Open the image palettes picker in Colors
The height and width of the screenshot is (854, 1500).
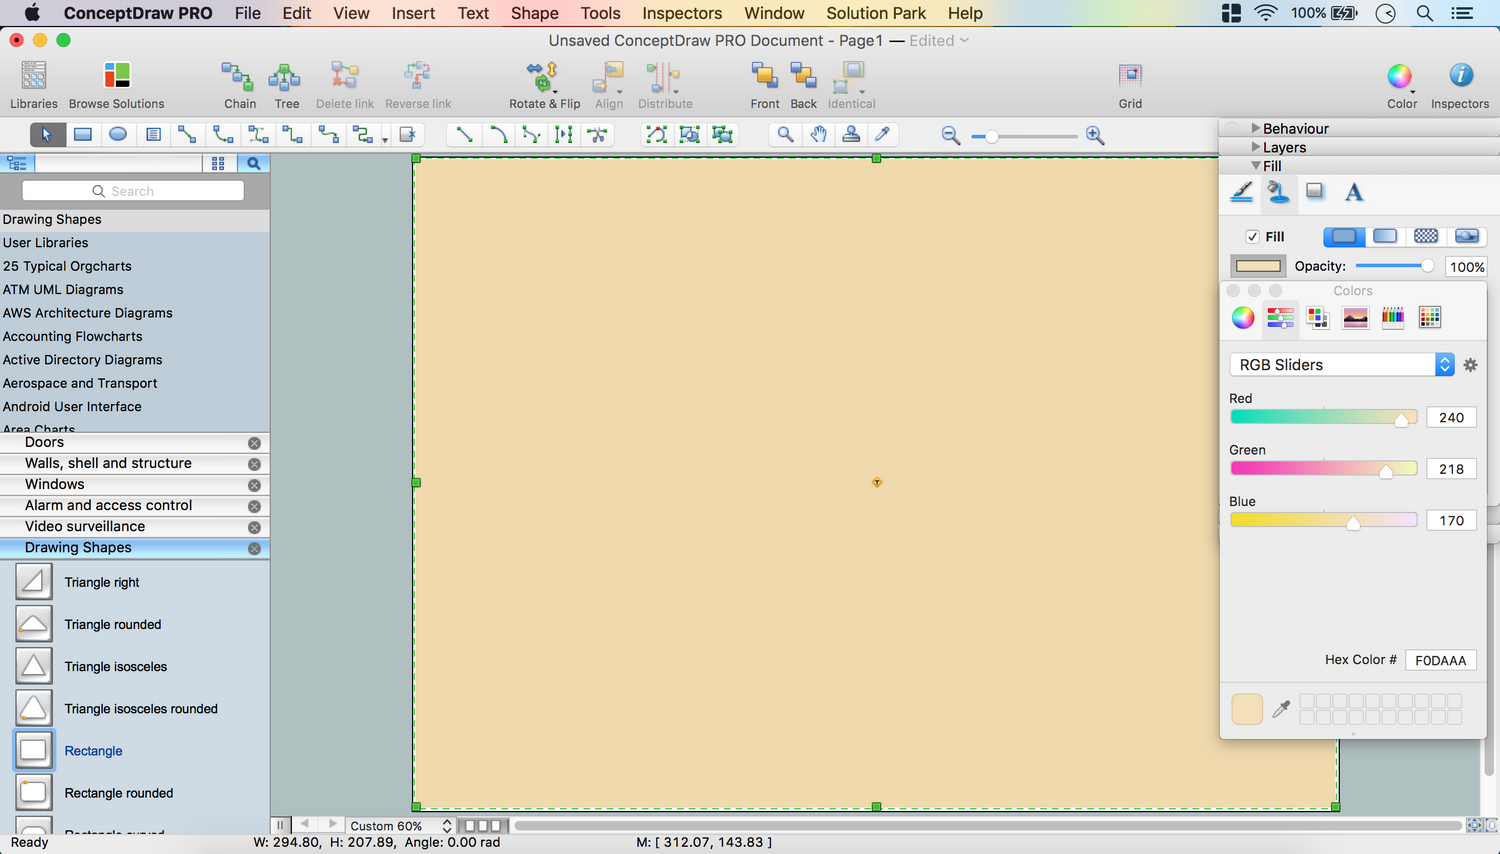pyautogui.click(x=1355, y=318)
